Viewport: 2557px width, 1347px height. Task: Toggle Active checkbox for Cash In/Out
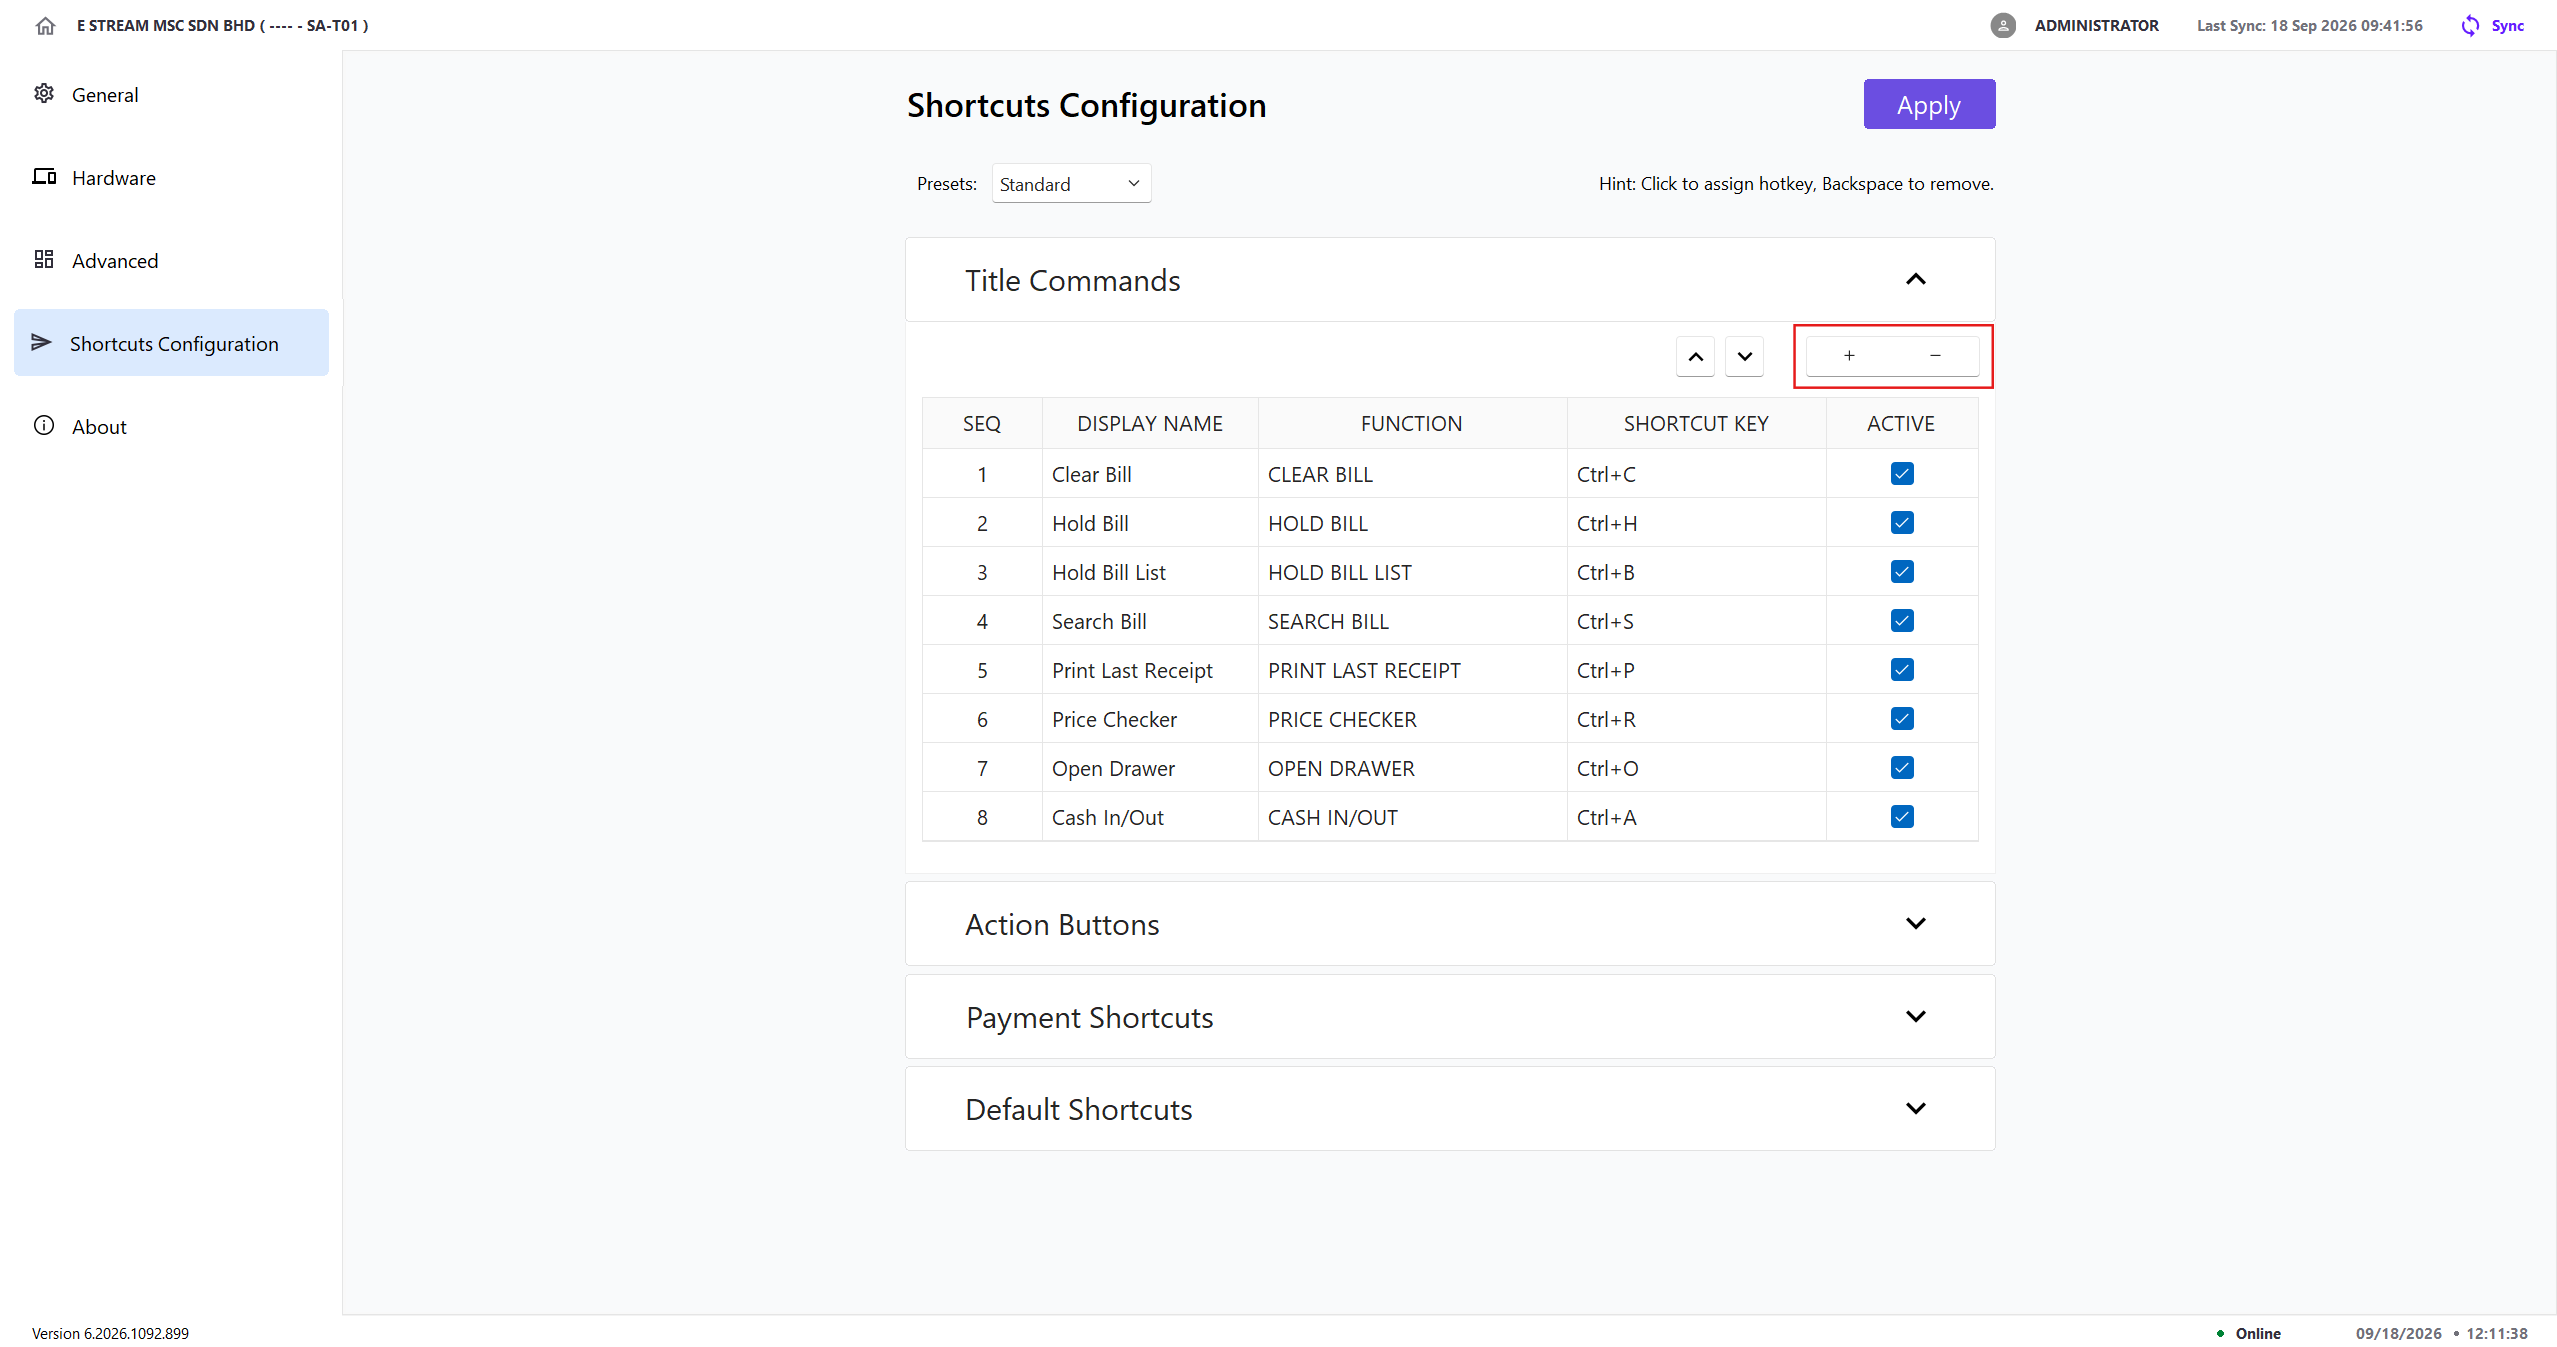pos(1901,817)
